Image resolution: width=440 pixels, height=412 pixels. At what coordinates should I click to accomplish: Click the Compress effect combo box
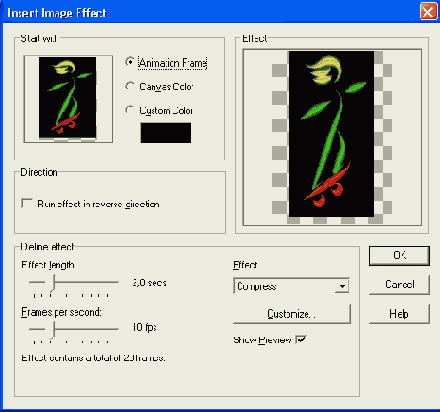pos(291,286)
